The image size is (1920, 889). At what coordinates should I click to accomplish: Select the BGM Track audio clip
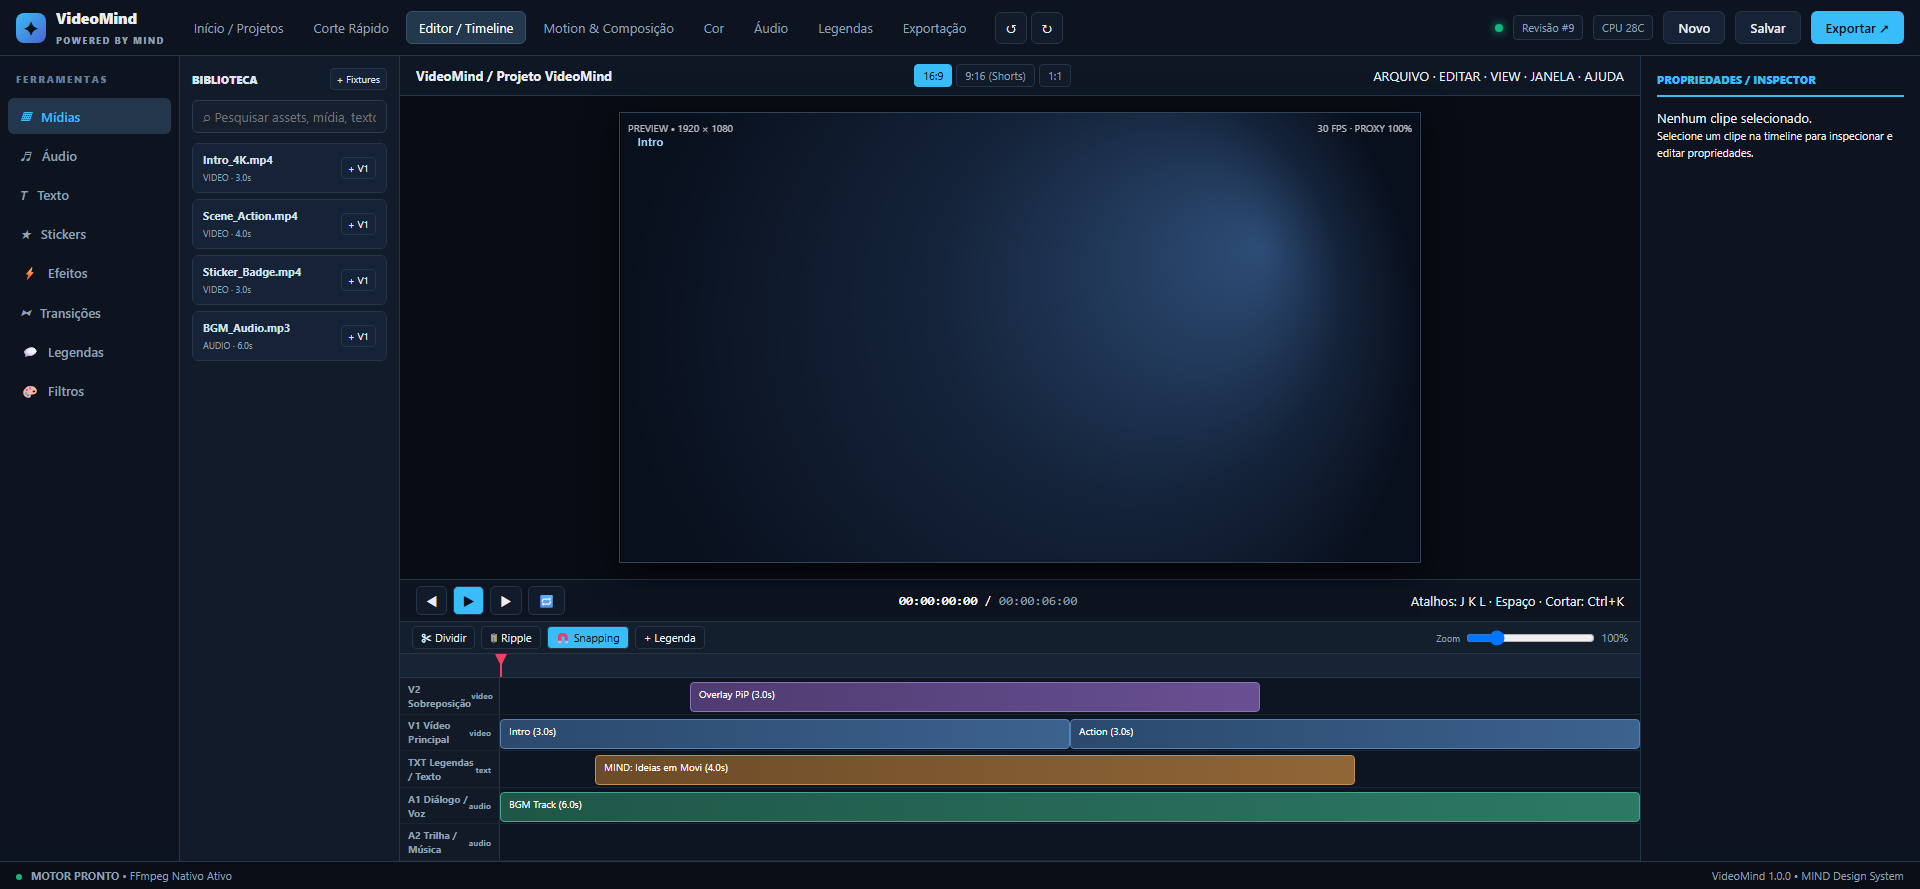point(1070,807)
